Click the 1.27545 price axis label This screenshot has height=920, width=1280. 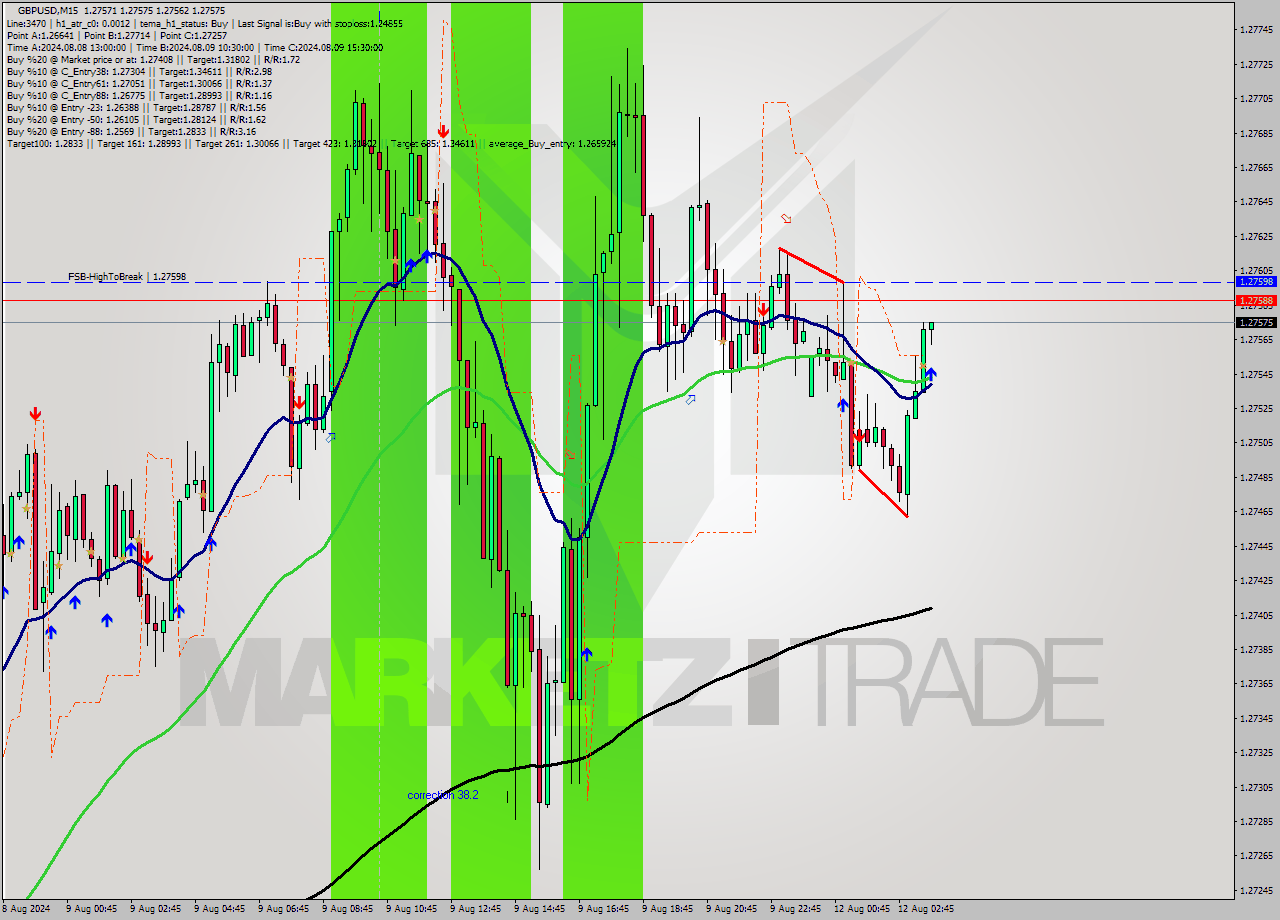click(1256, 374)
